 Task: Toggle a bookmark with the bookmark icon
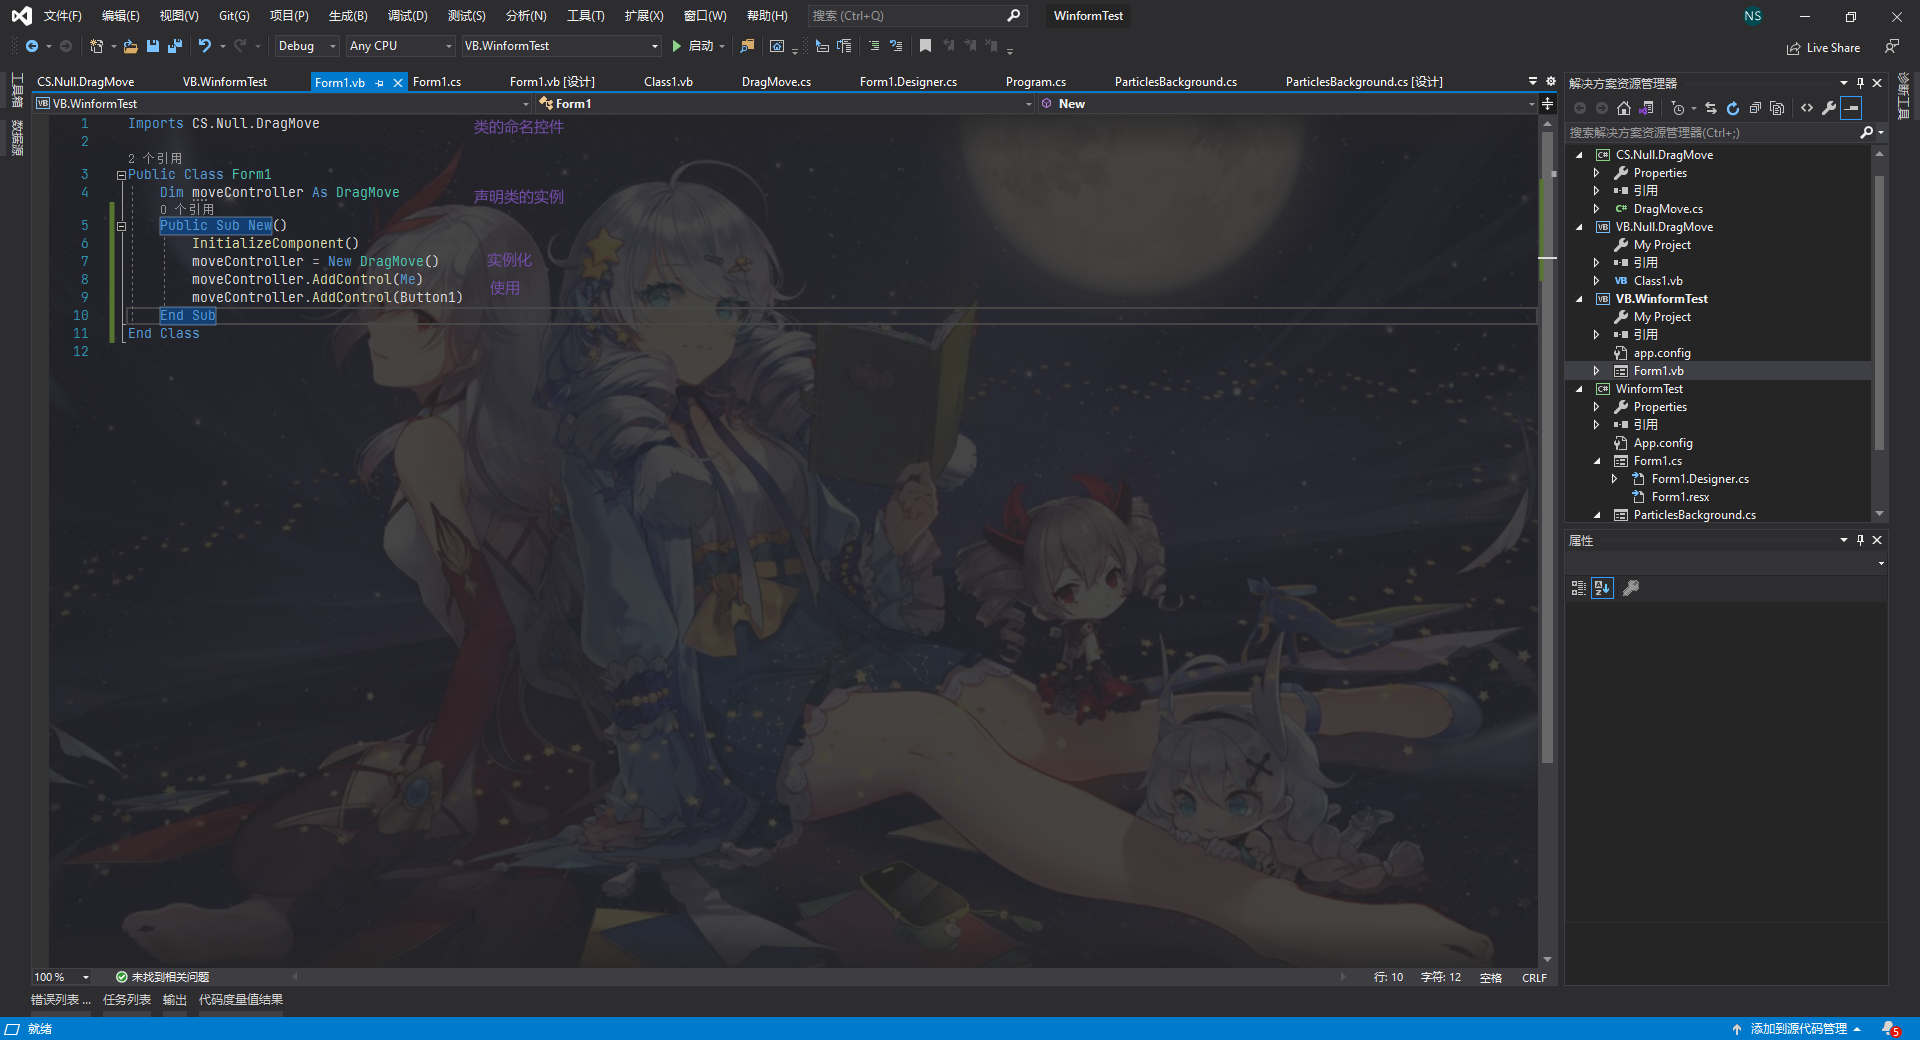[925, 46]
